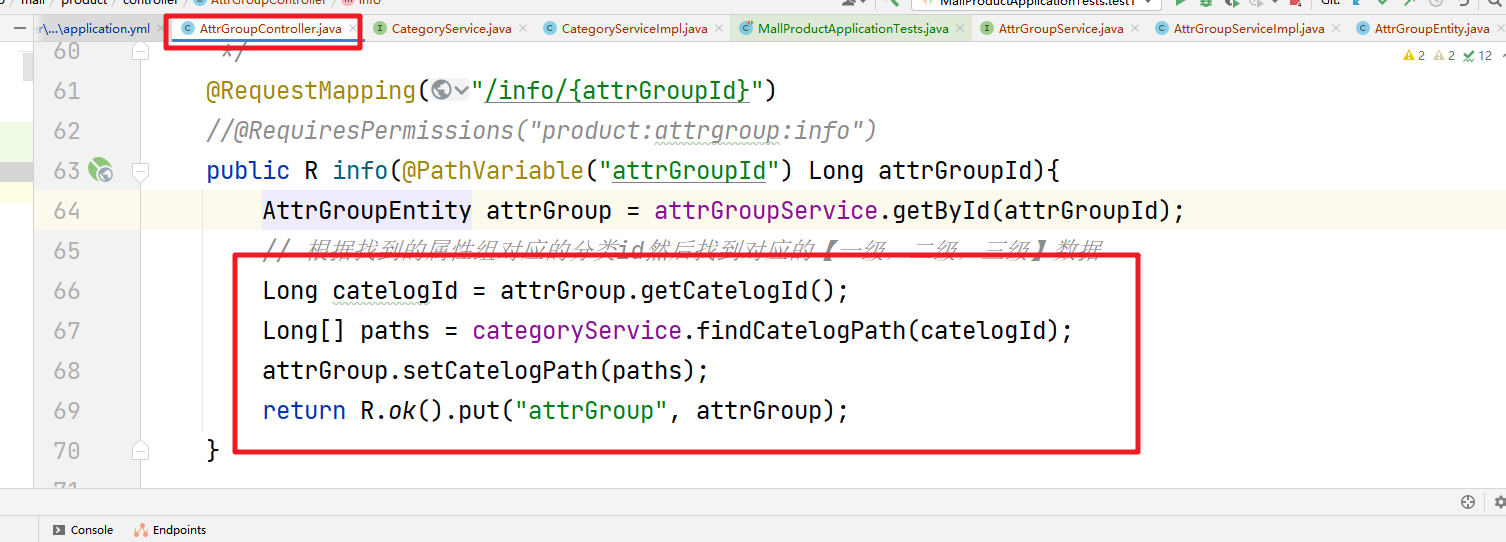This screenshot has width=1506, height=542.
Task: Click the weak warnings count indicator
Action: (1445, 56)
